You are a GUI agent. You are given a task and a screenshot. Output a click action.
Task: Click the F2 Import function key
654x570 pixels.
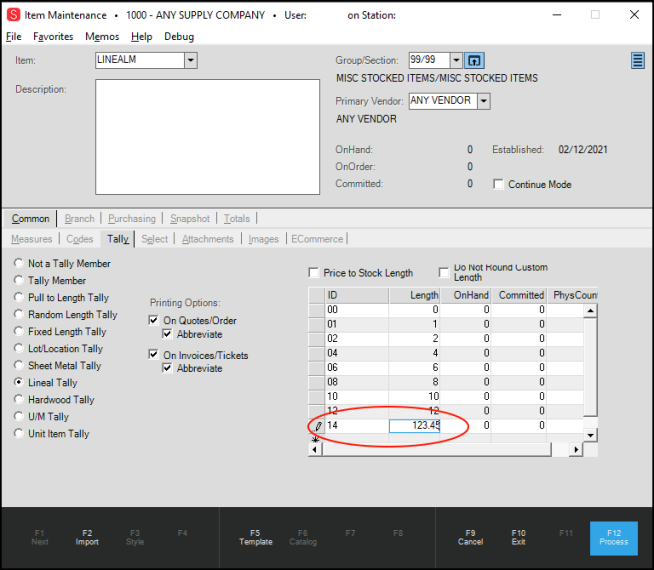point(87,537)
